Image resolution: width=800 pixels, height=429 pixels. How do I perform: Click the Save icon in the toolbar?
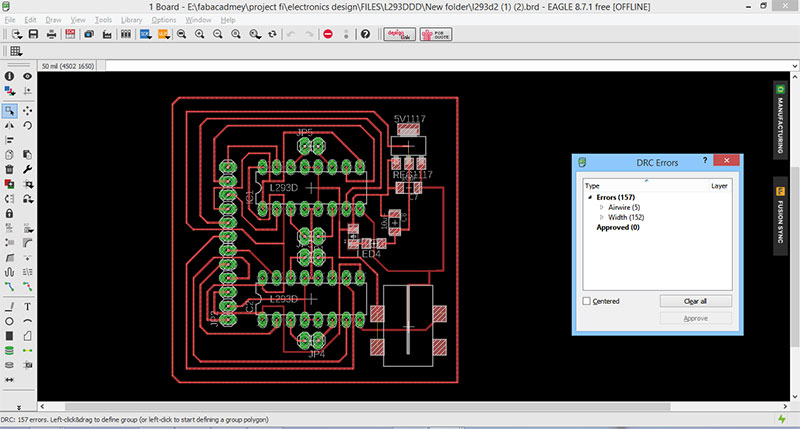pos(31,34)
